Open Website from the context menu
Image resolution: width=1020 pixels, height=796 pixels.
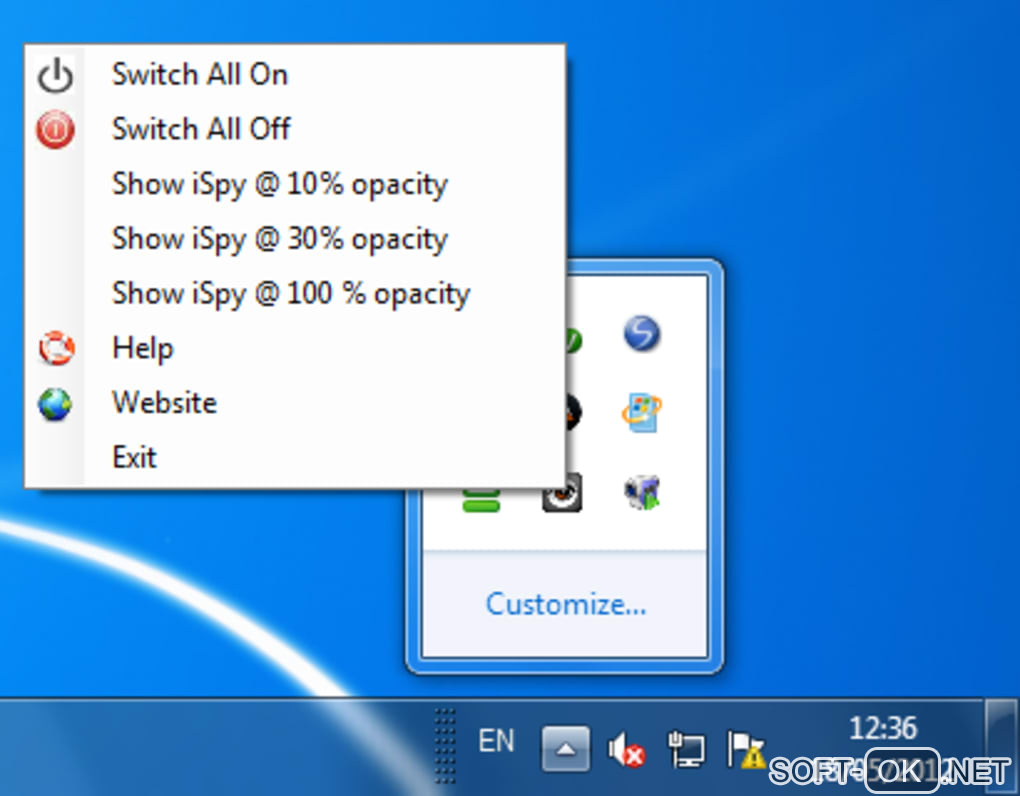(x=294, y=403)
